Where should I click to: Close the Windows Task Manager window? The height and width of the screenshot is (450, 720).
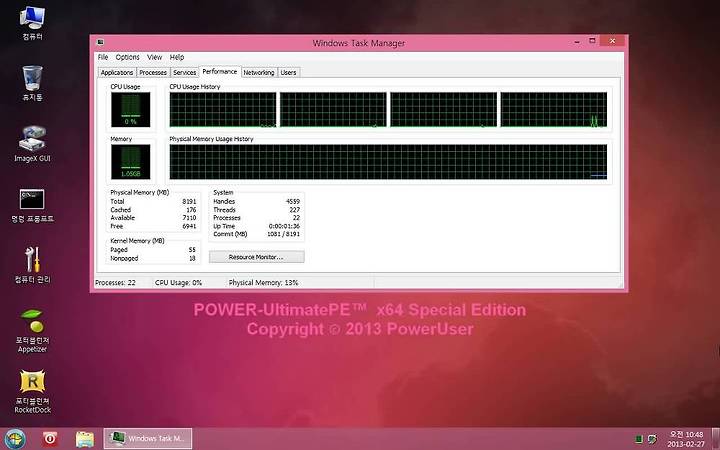click(x=613, y=41)
